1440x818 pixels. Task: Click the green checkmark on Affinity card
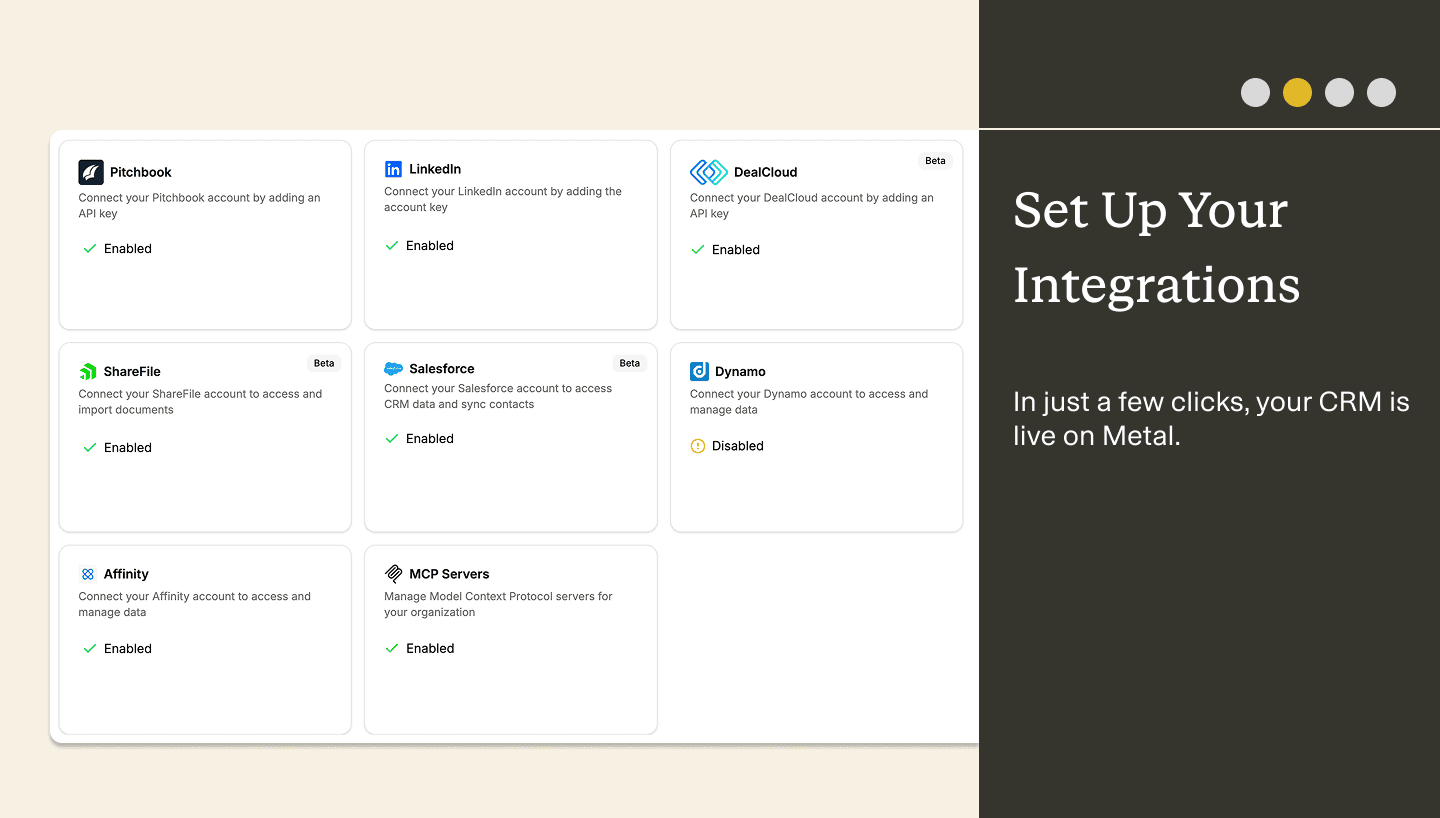point(90,648)
